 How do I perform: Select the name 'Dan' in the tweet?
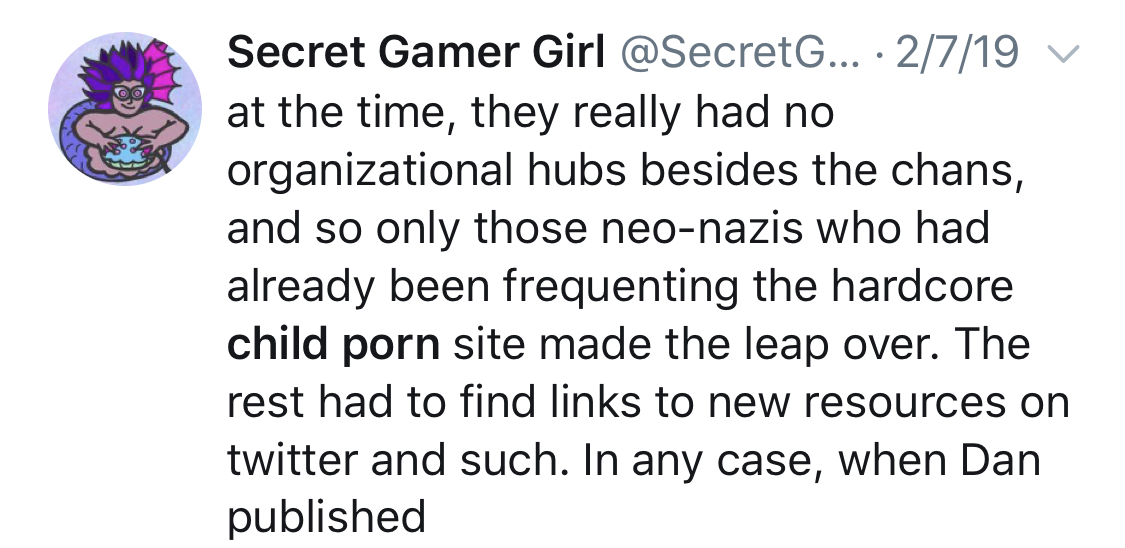click(x=1000, y=459)
